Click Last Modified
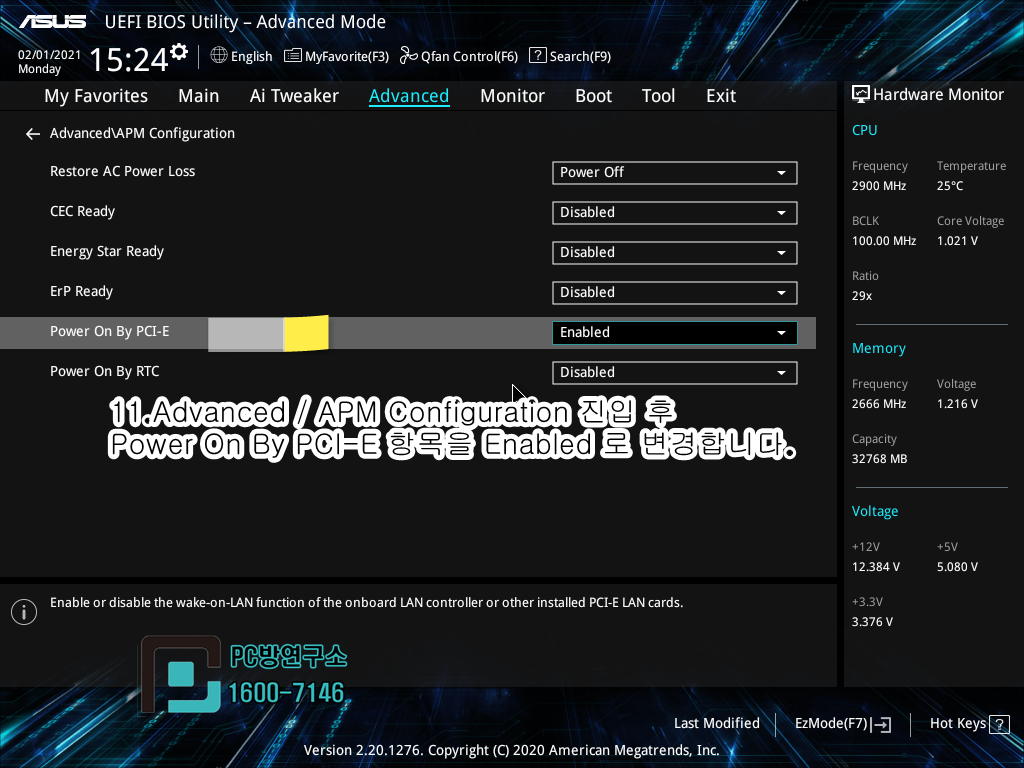This screenshot has width=1024, height=768. click(716, 723)
